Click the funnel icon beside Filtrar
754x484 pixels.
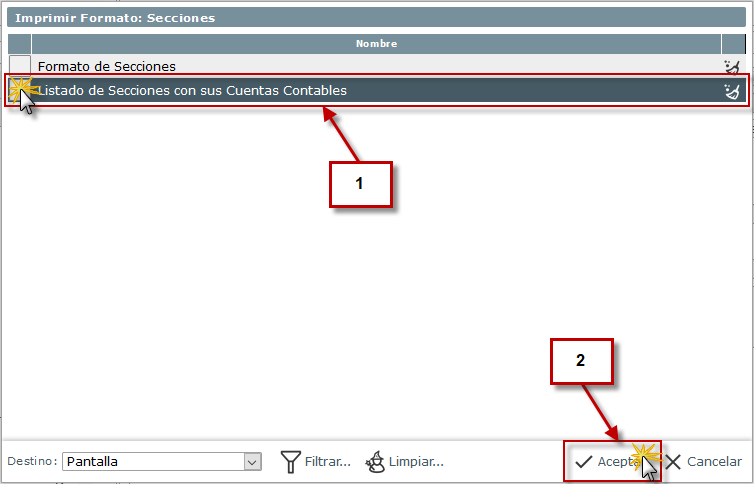[x=290, y=462]
